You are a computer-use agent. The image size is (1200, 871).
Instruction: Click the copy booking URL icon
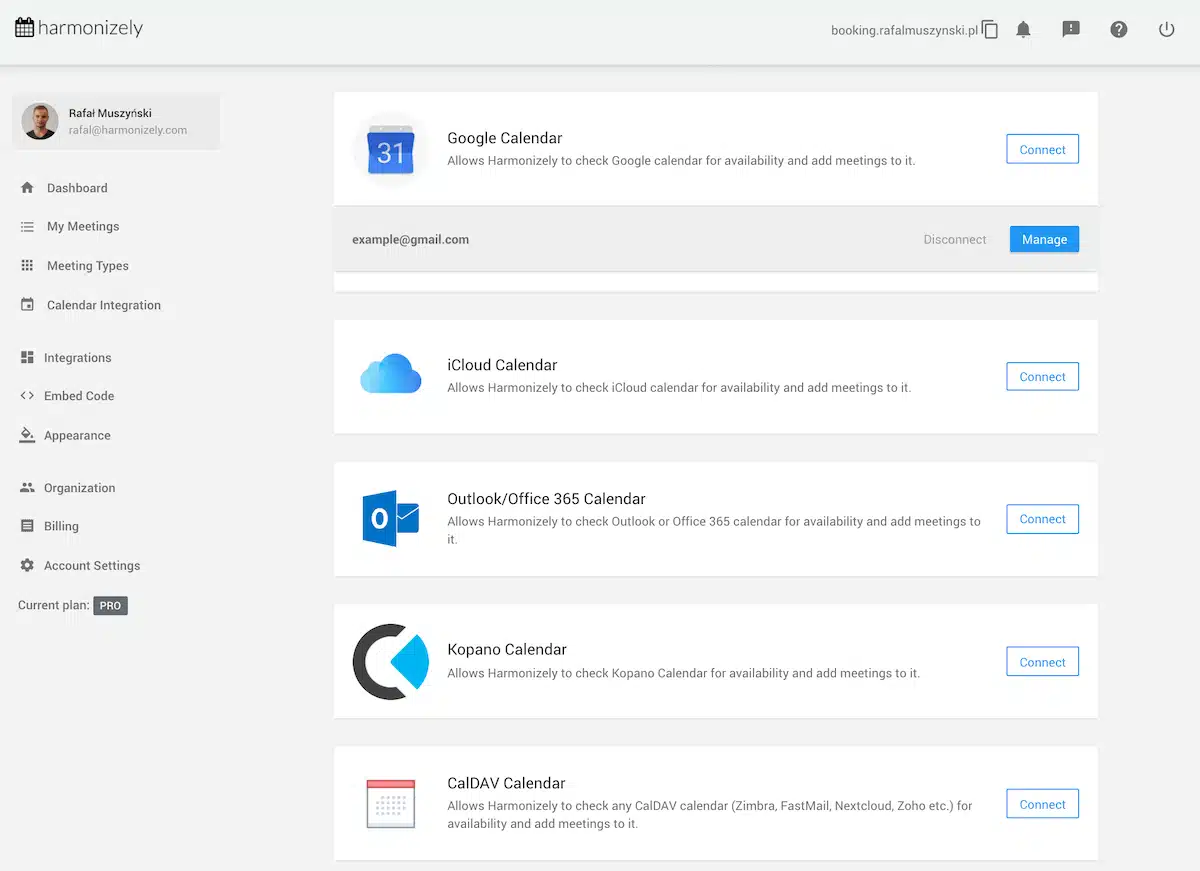point(990,30)
